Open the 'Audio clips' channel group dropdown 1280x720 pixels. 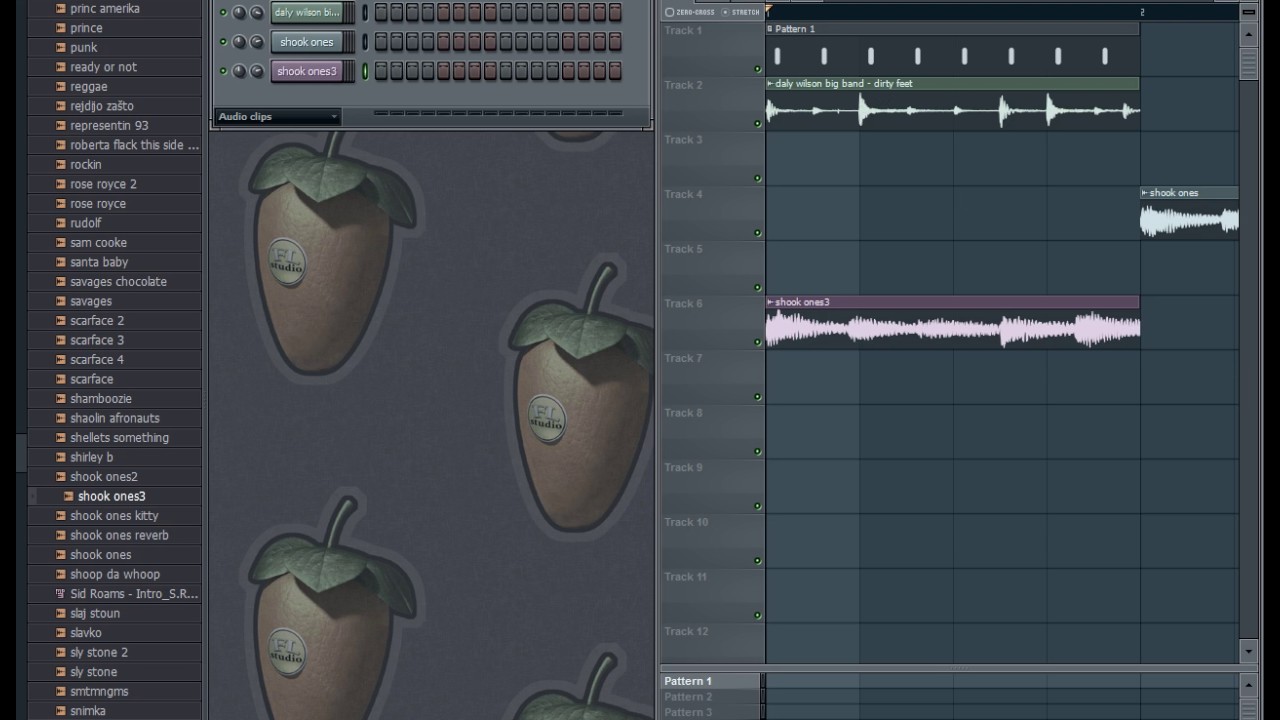click(278, 117)
